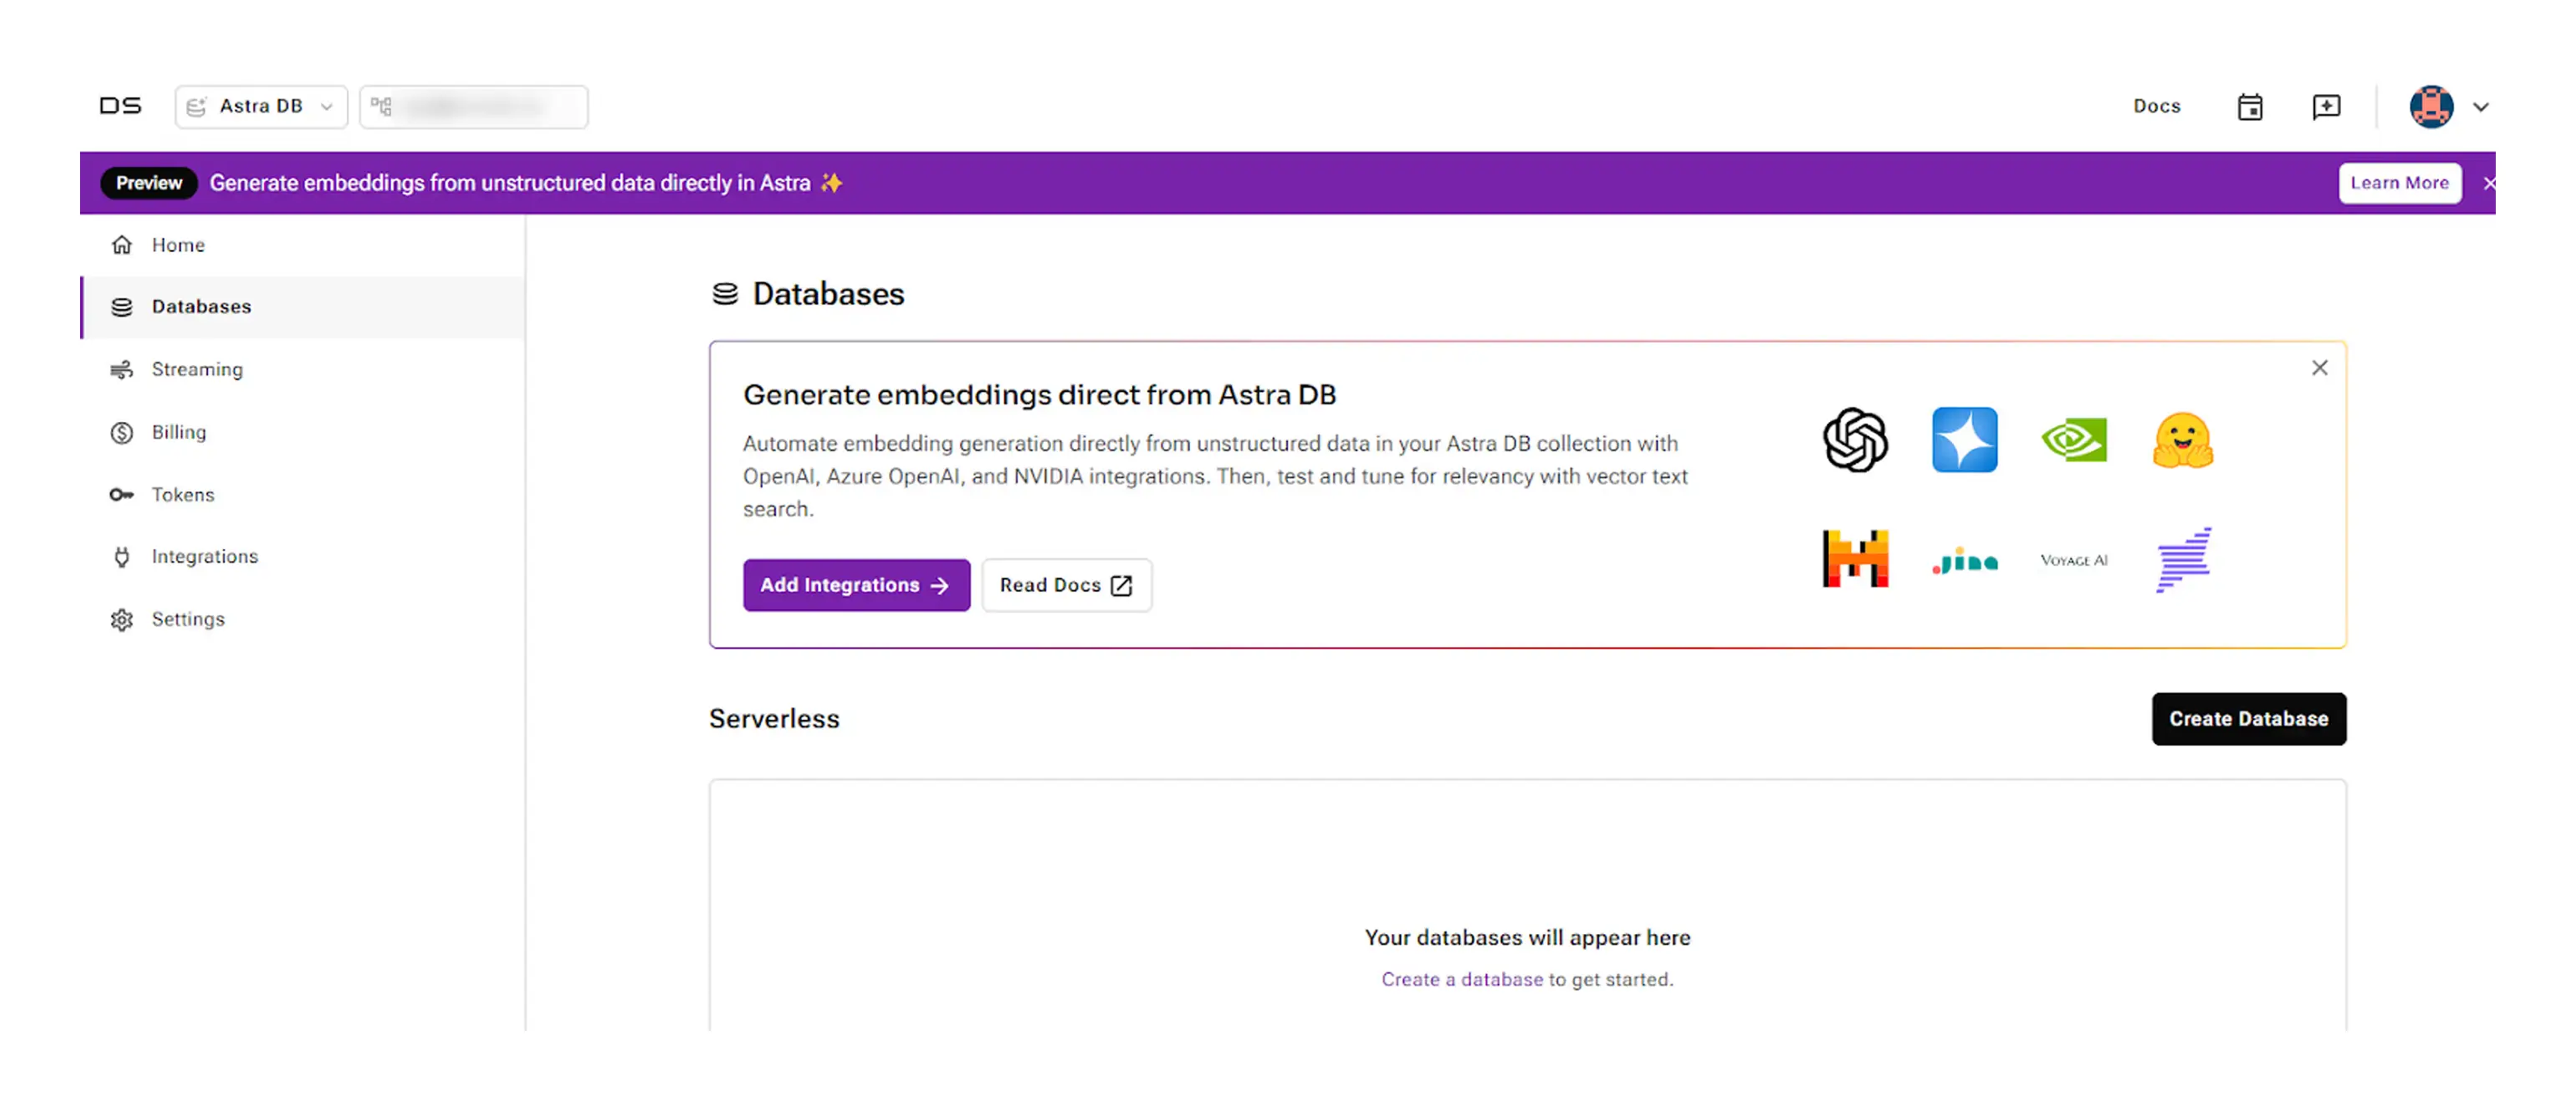Open Integrations in the sidebar
This screenshot has width=2576, height=1111.
tap(204, 557)
